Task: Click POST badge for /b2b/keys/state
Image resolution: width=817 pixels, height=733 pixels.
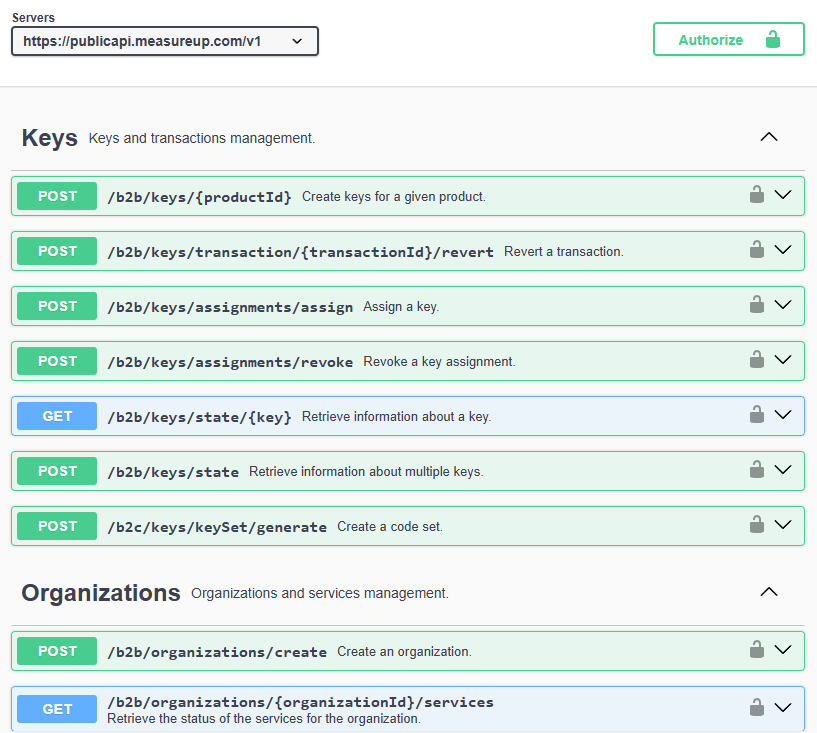Action: coord(57,471)
